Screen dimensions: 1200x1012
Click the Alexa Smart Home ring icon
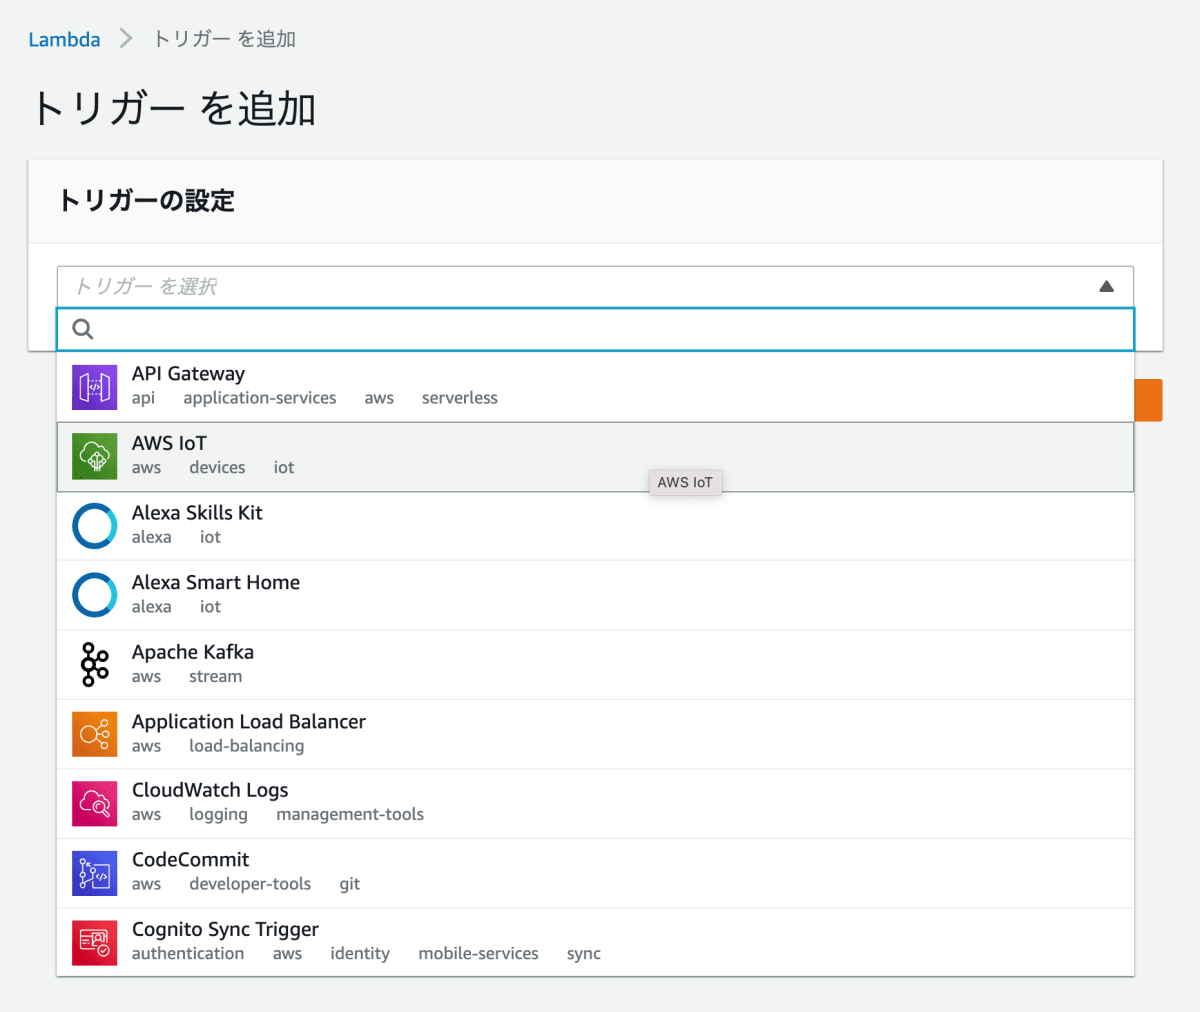94,596
